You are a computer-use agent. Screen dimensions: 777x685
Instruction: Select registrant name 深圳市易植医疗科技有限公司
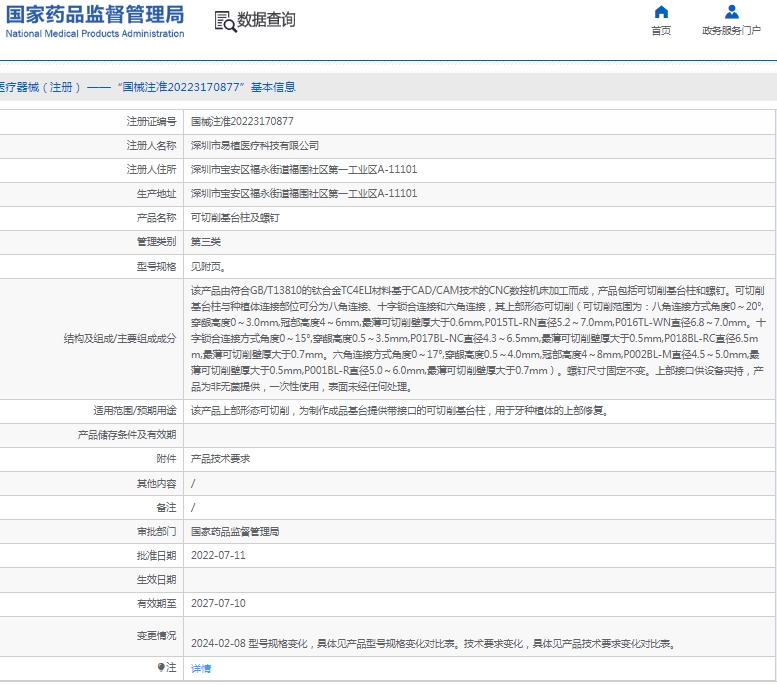coord(255,146)
